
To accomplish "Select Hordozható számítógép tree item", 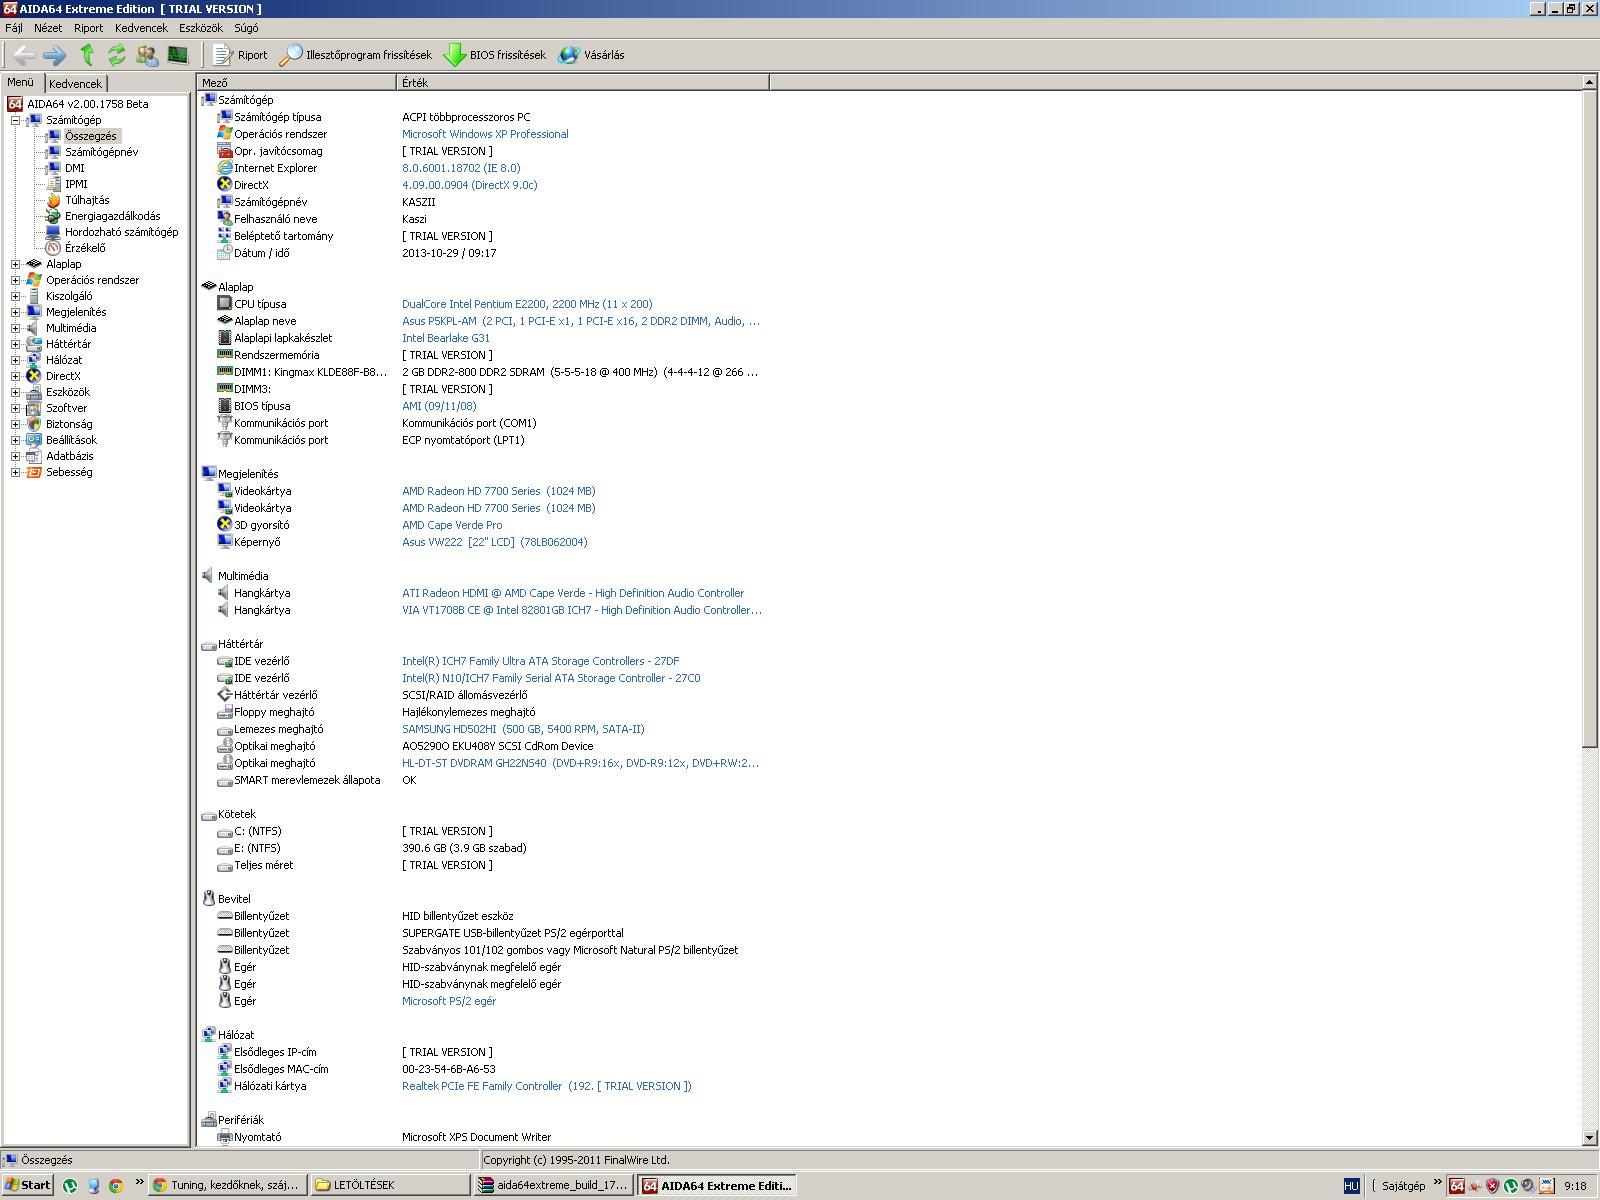I will point(121,232).
